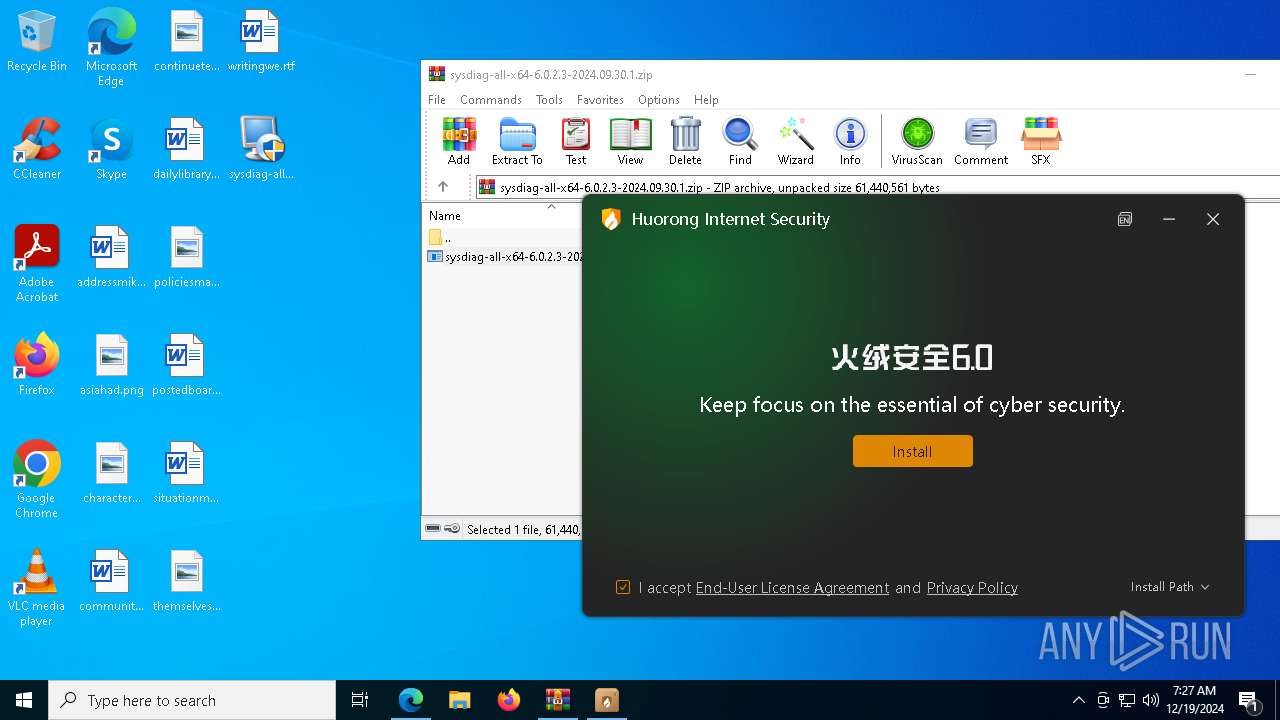
Task: Select the sysdiag-all desktop installer icon
Action: 261,149
